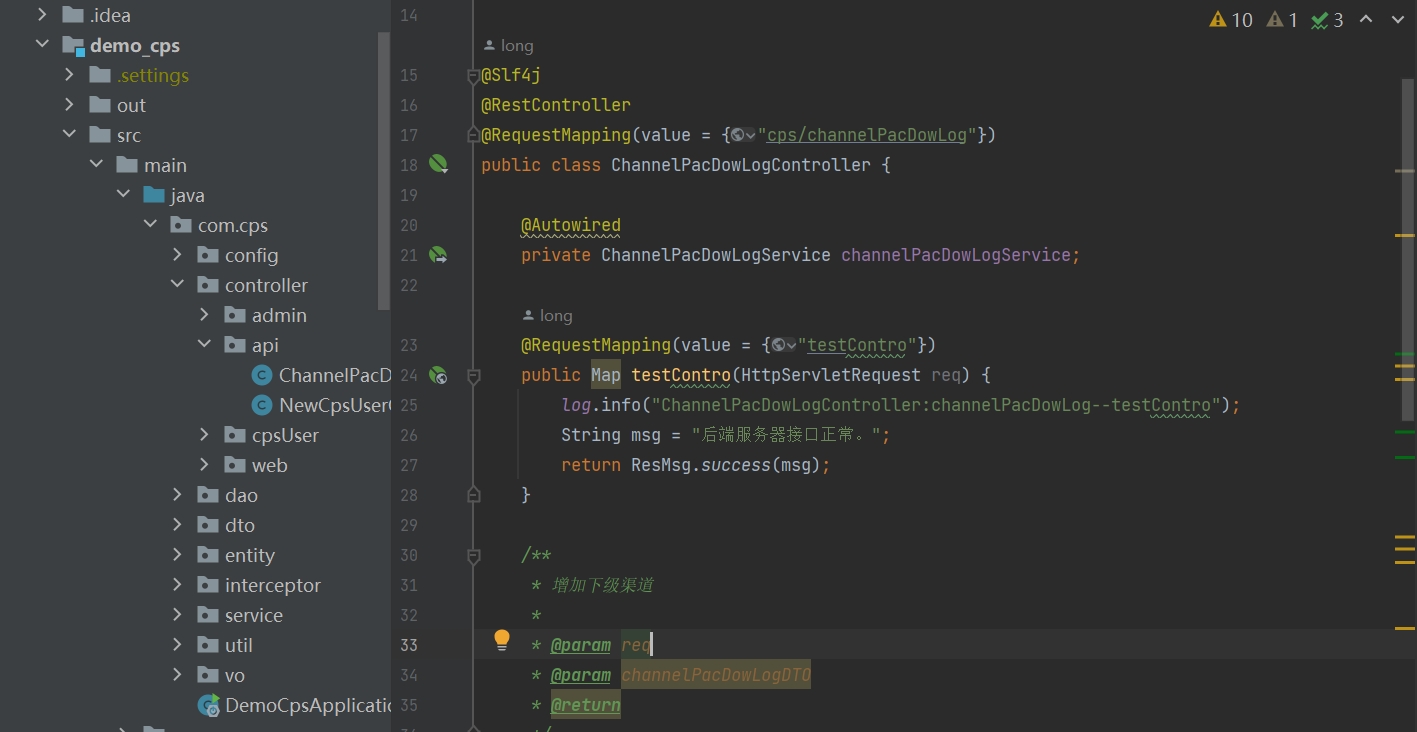Collapse the controller package
Screen dimensions: 1417x732
[177, 285]
